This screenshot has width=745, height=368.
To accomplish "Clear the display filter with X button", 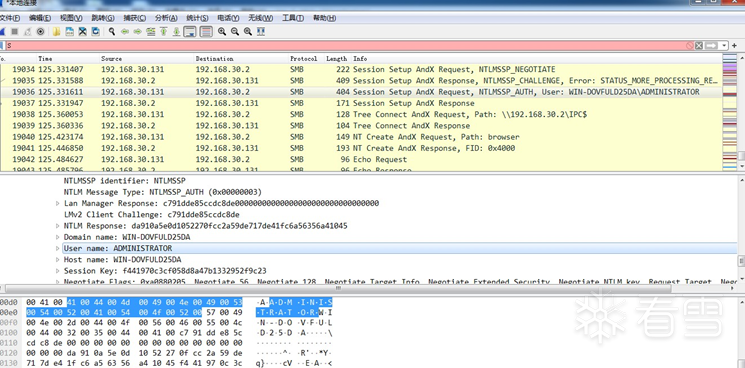I will pyautogui.click(x=699, y=46).
